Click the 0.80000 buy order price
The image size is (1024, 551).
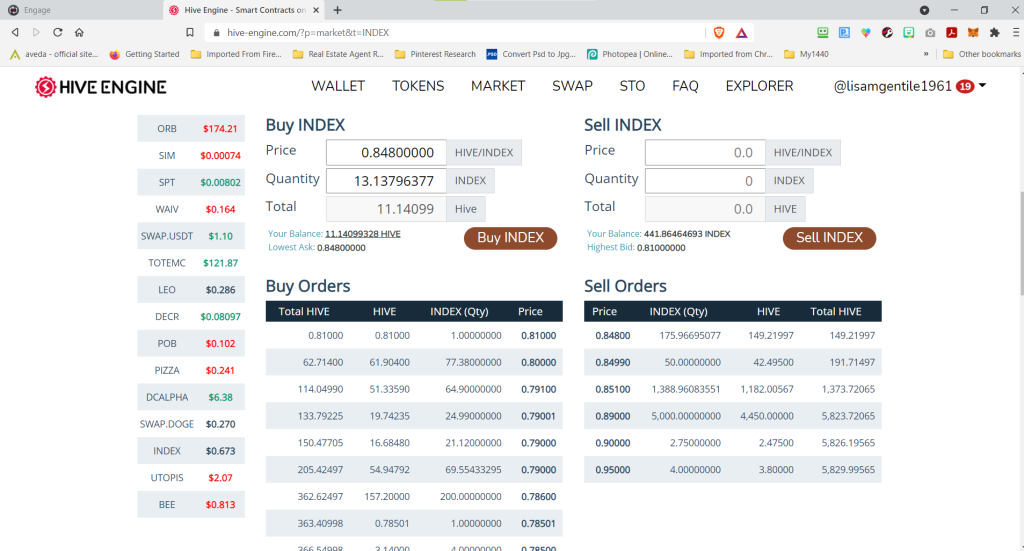click(x=538, y=362)
